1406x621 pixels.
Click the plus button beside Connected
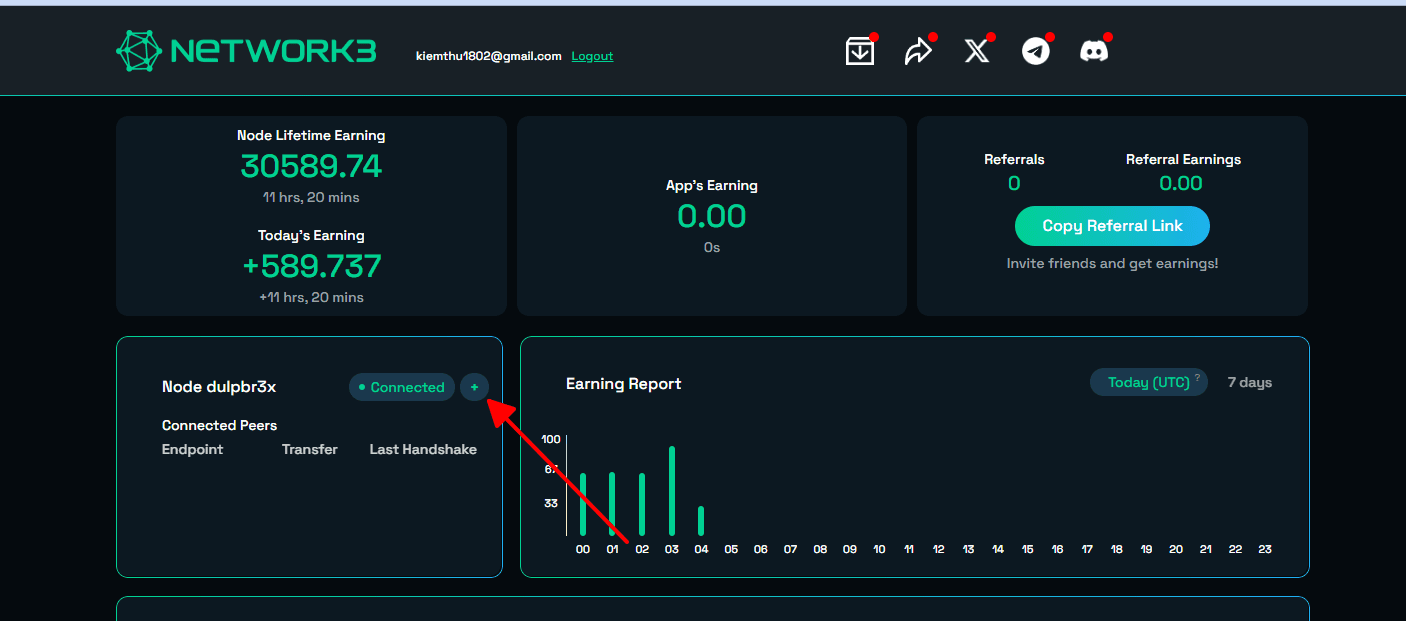475,387
